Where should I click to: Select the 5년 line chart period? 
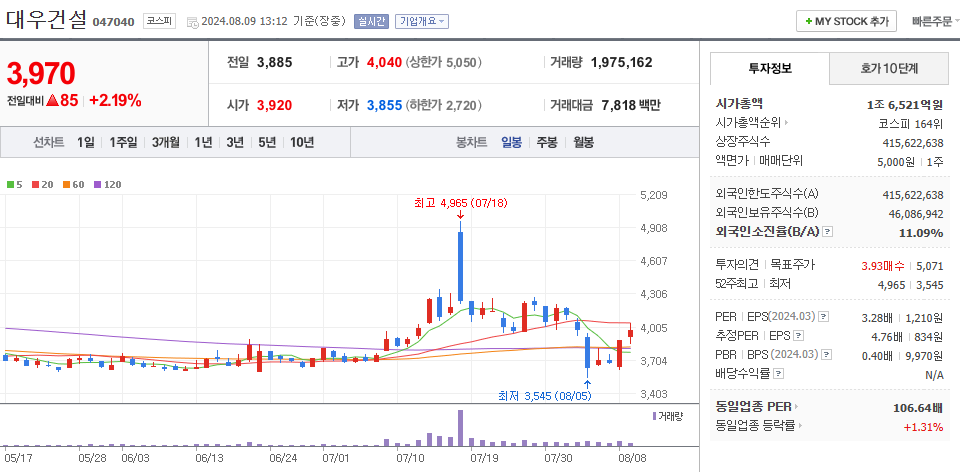click(267, 143)
